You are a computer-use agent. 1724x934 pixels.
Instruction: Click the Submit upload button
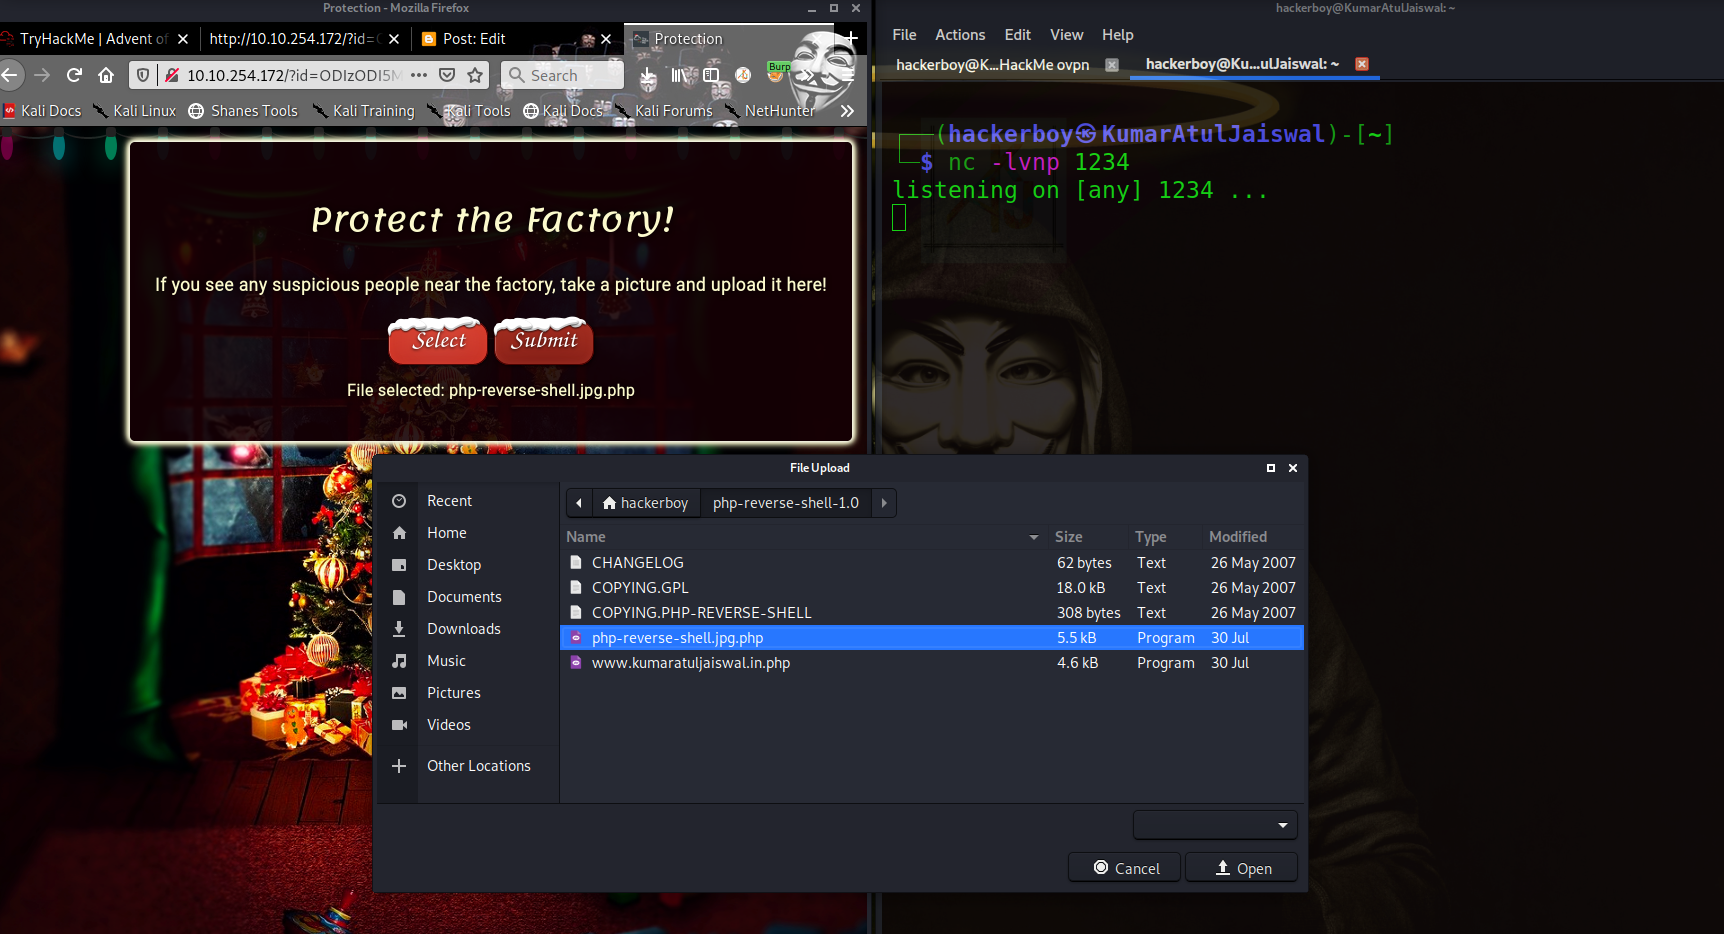pyautogui.click(x=544, y=340)
